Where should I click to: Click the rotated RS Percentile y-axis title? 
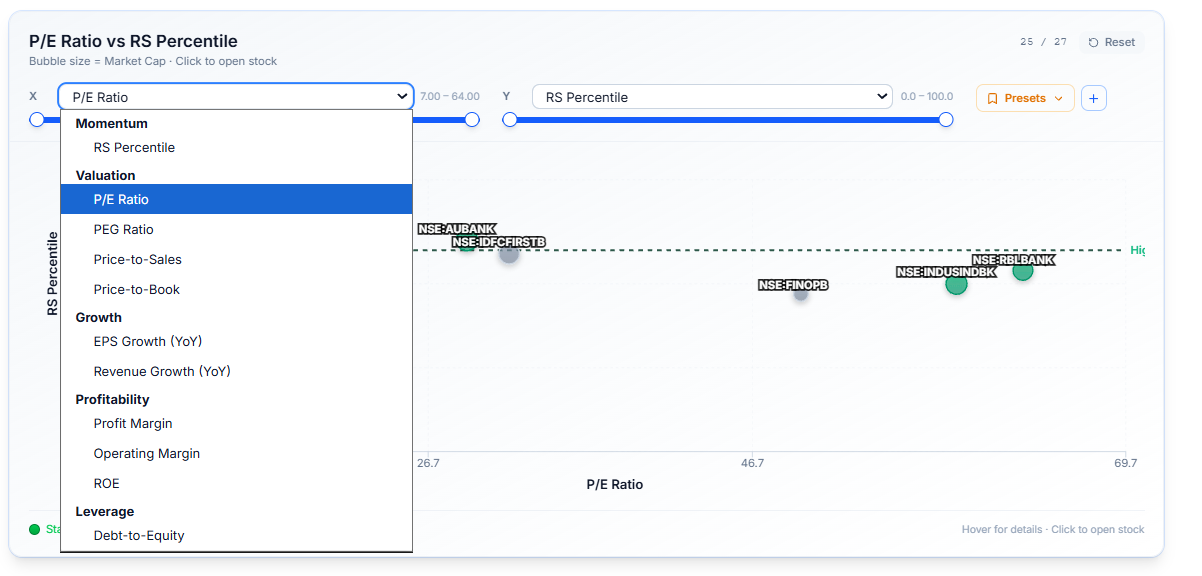pos(52,275)
